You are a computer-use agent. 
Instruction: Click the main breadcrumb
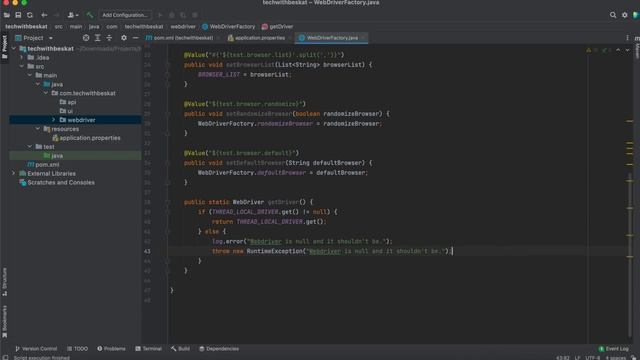pyautogui.click(x=76, y=27)
